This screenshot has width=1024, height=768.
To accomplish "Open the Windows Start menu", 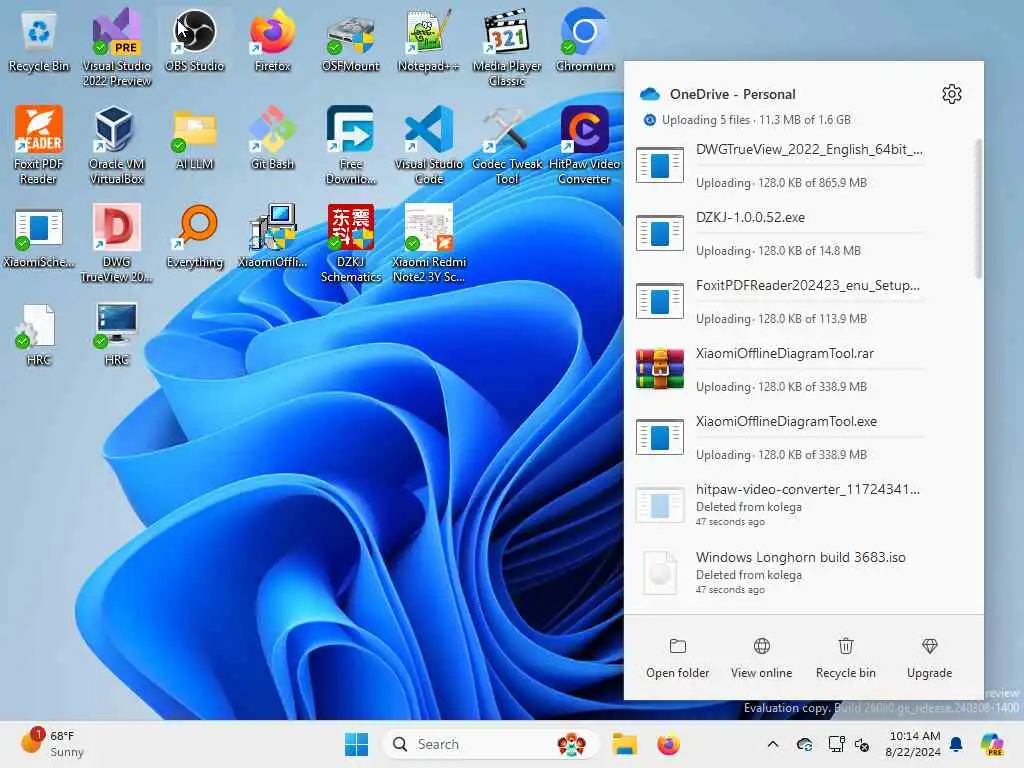I will coord(357,744).
